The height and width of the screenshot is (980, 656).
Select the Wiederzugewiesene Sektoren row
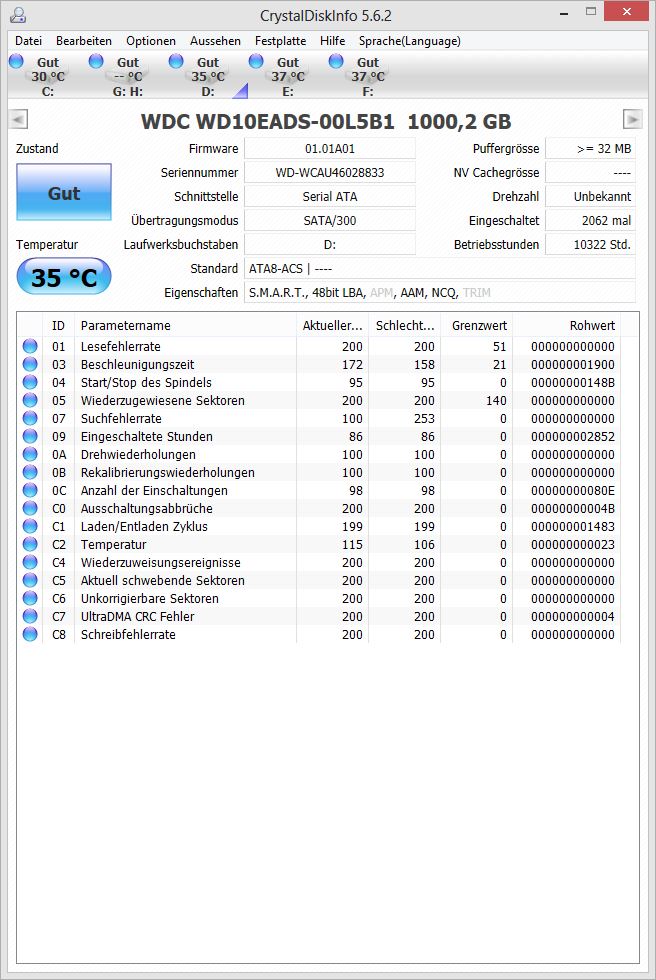pyautogui.click(x=318, y=401)
